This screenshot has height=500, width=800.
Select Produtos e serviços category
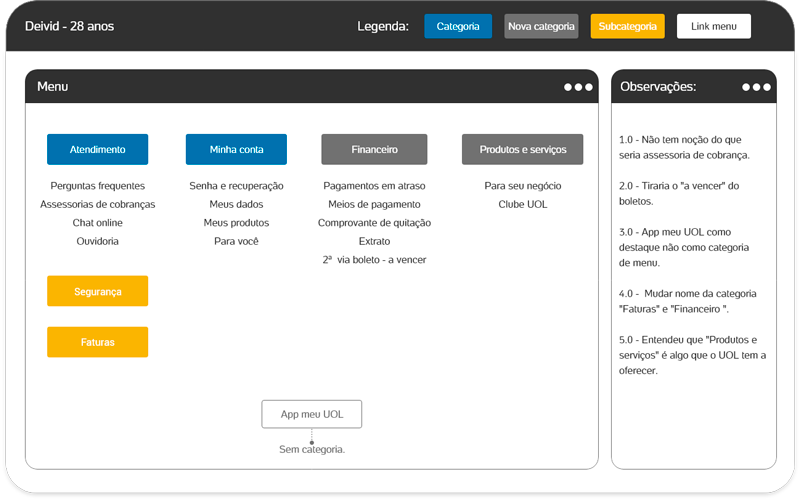522,149
